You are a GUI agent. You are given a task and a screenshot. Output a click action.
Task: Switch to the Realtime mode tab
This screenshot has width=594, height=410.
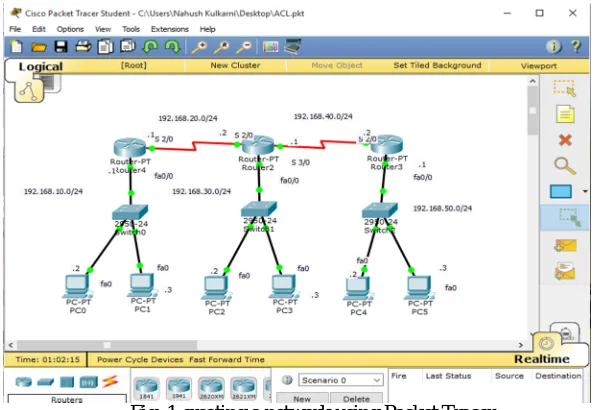(541, 358)
